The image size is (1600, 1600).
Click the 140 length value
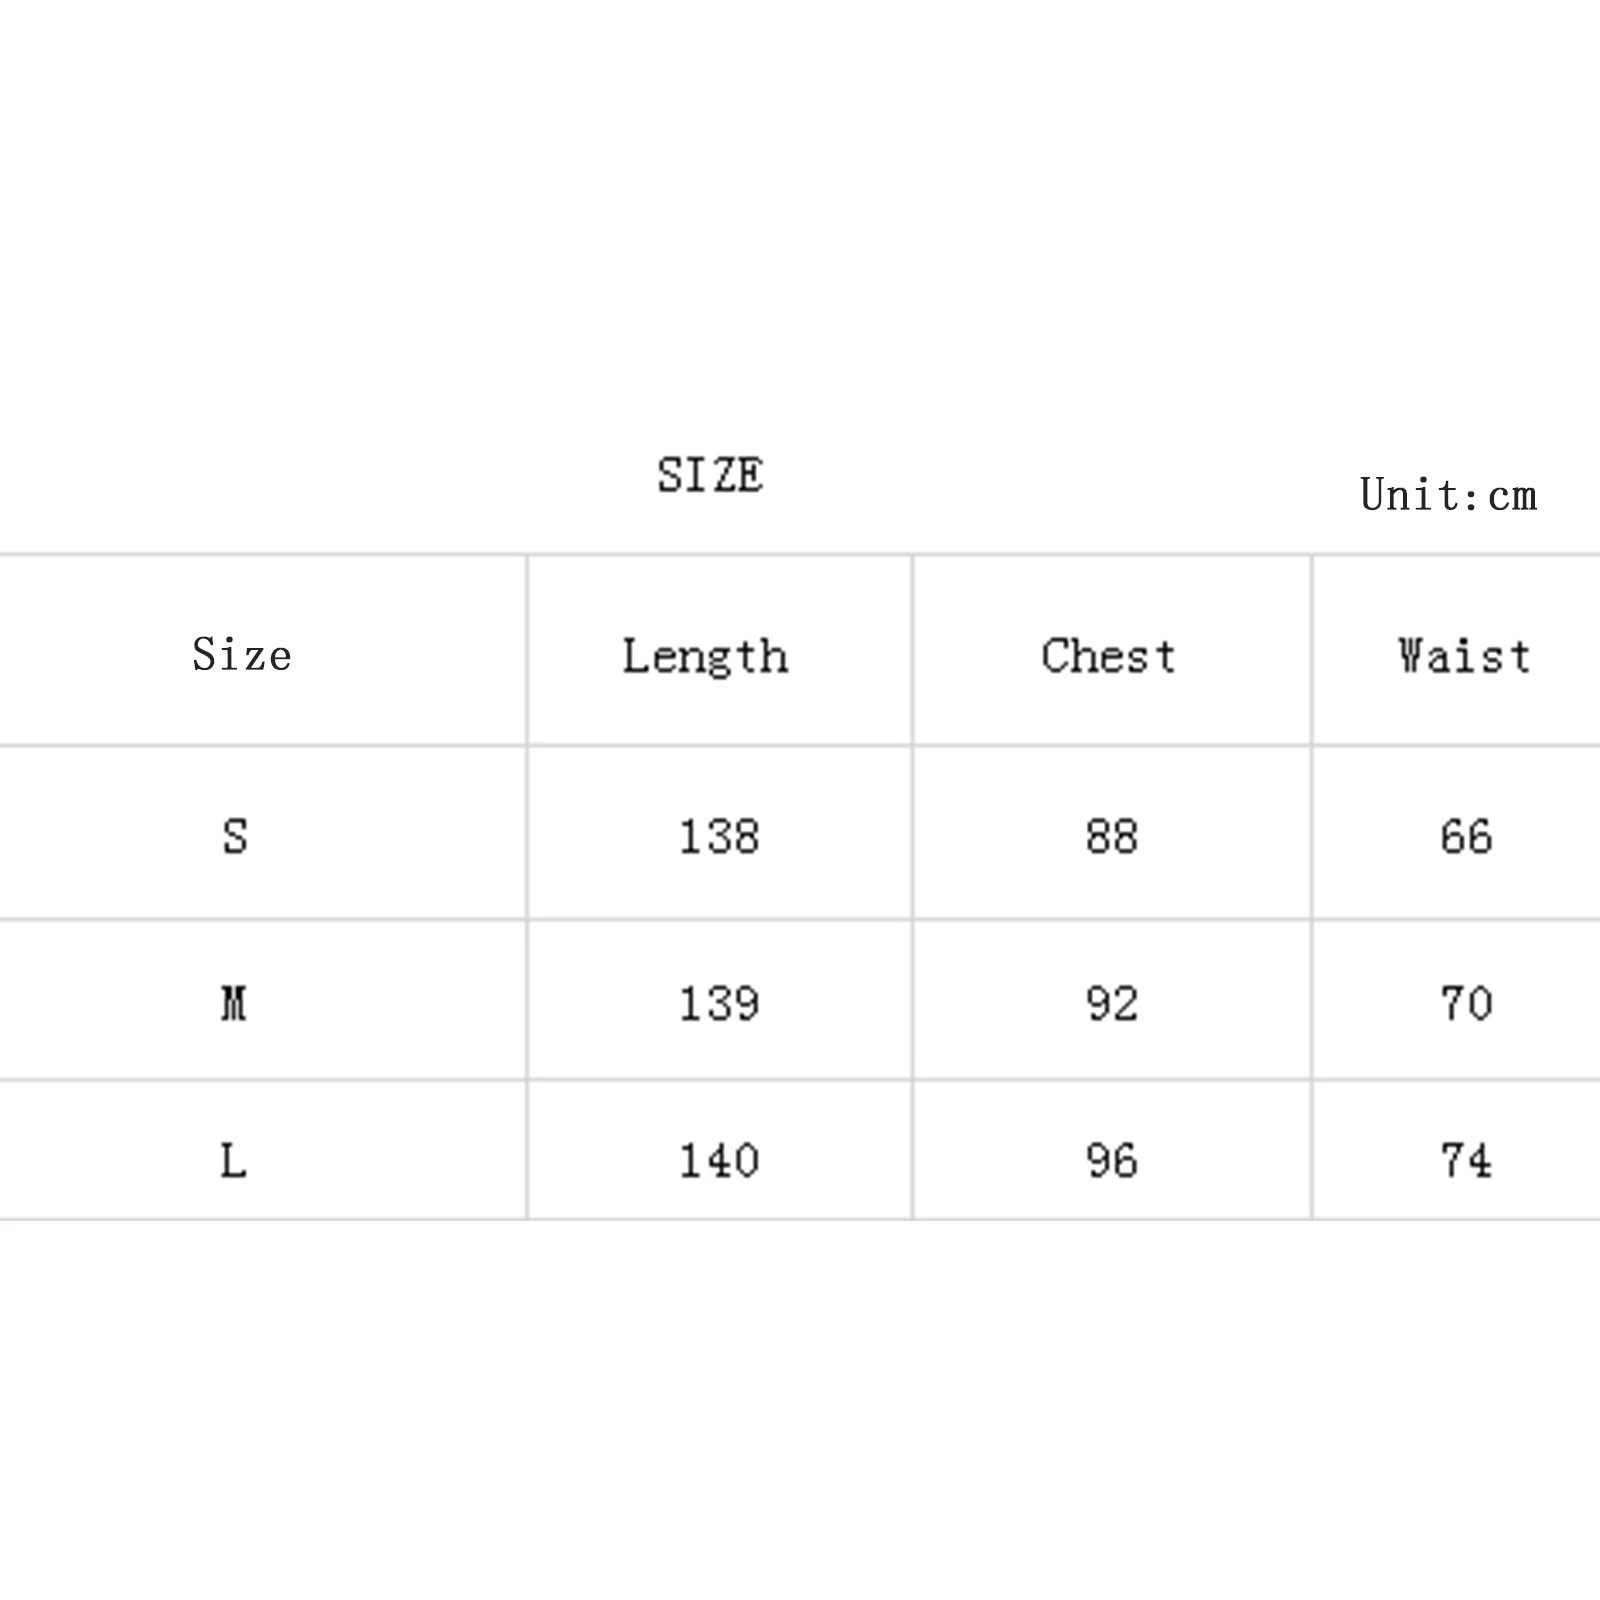719,1161
